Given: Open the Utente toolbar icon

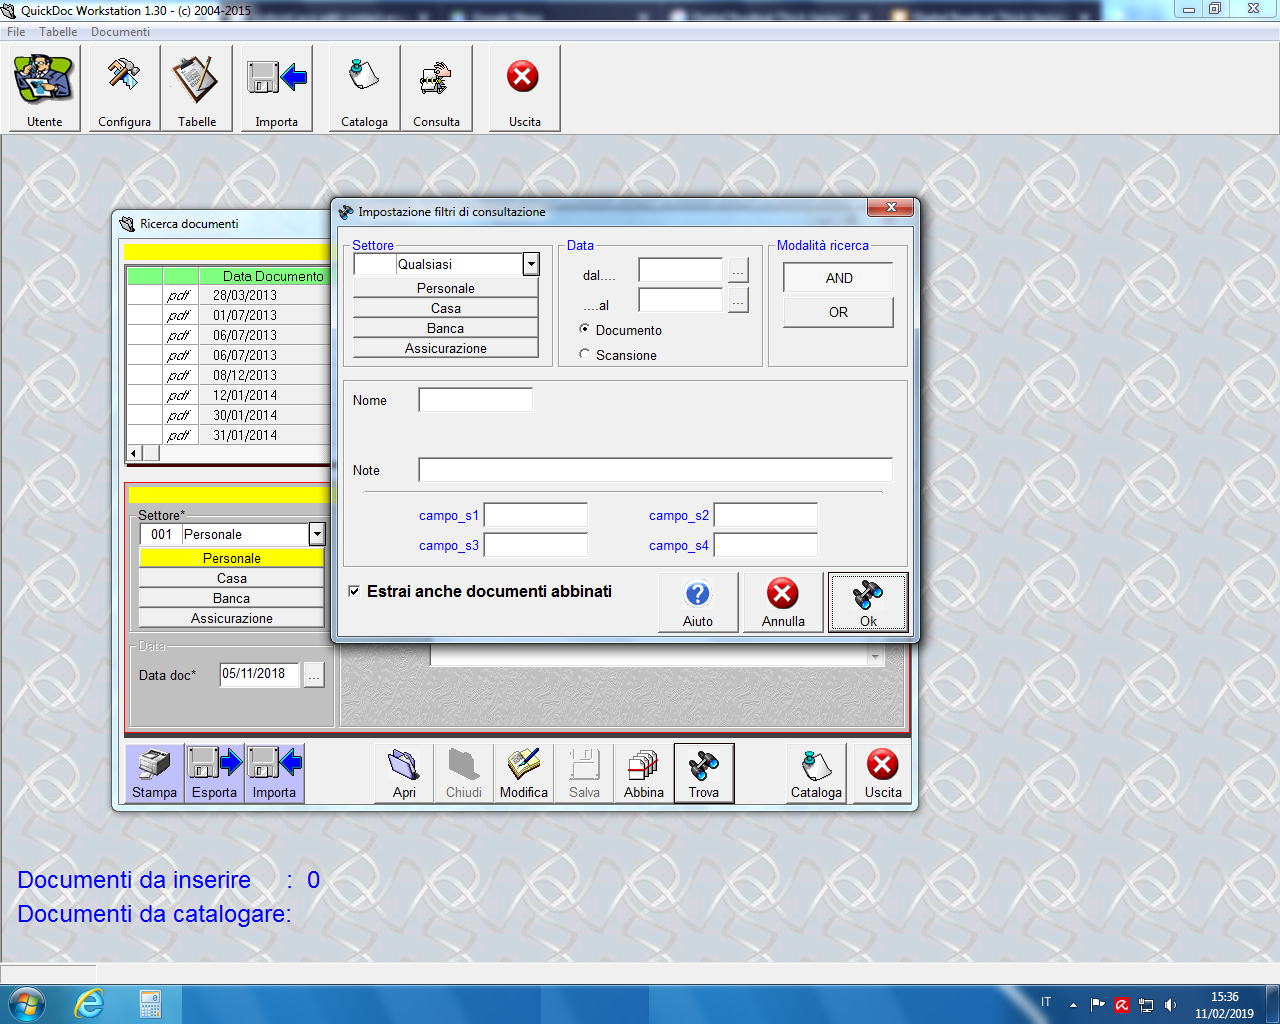Looking at the screenshot, I should tap(44, 88).
